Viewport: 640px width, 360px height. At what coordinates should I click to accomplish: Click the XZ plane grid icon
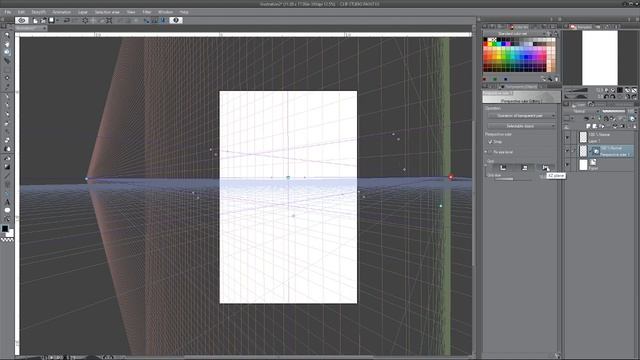click(545, 168)
